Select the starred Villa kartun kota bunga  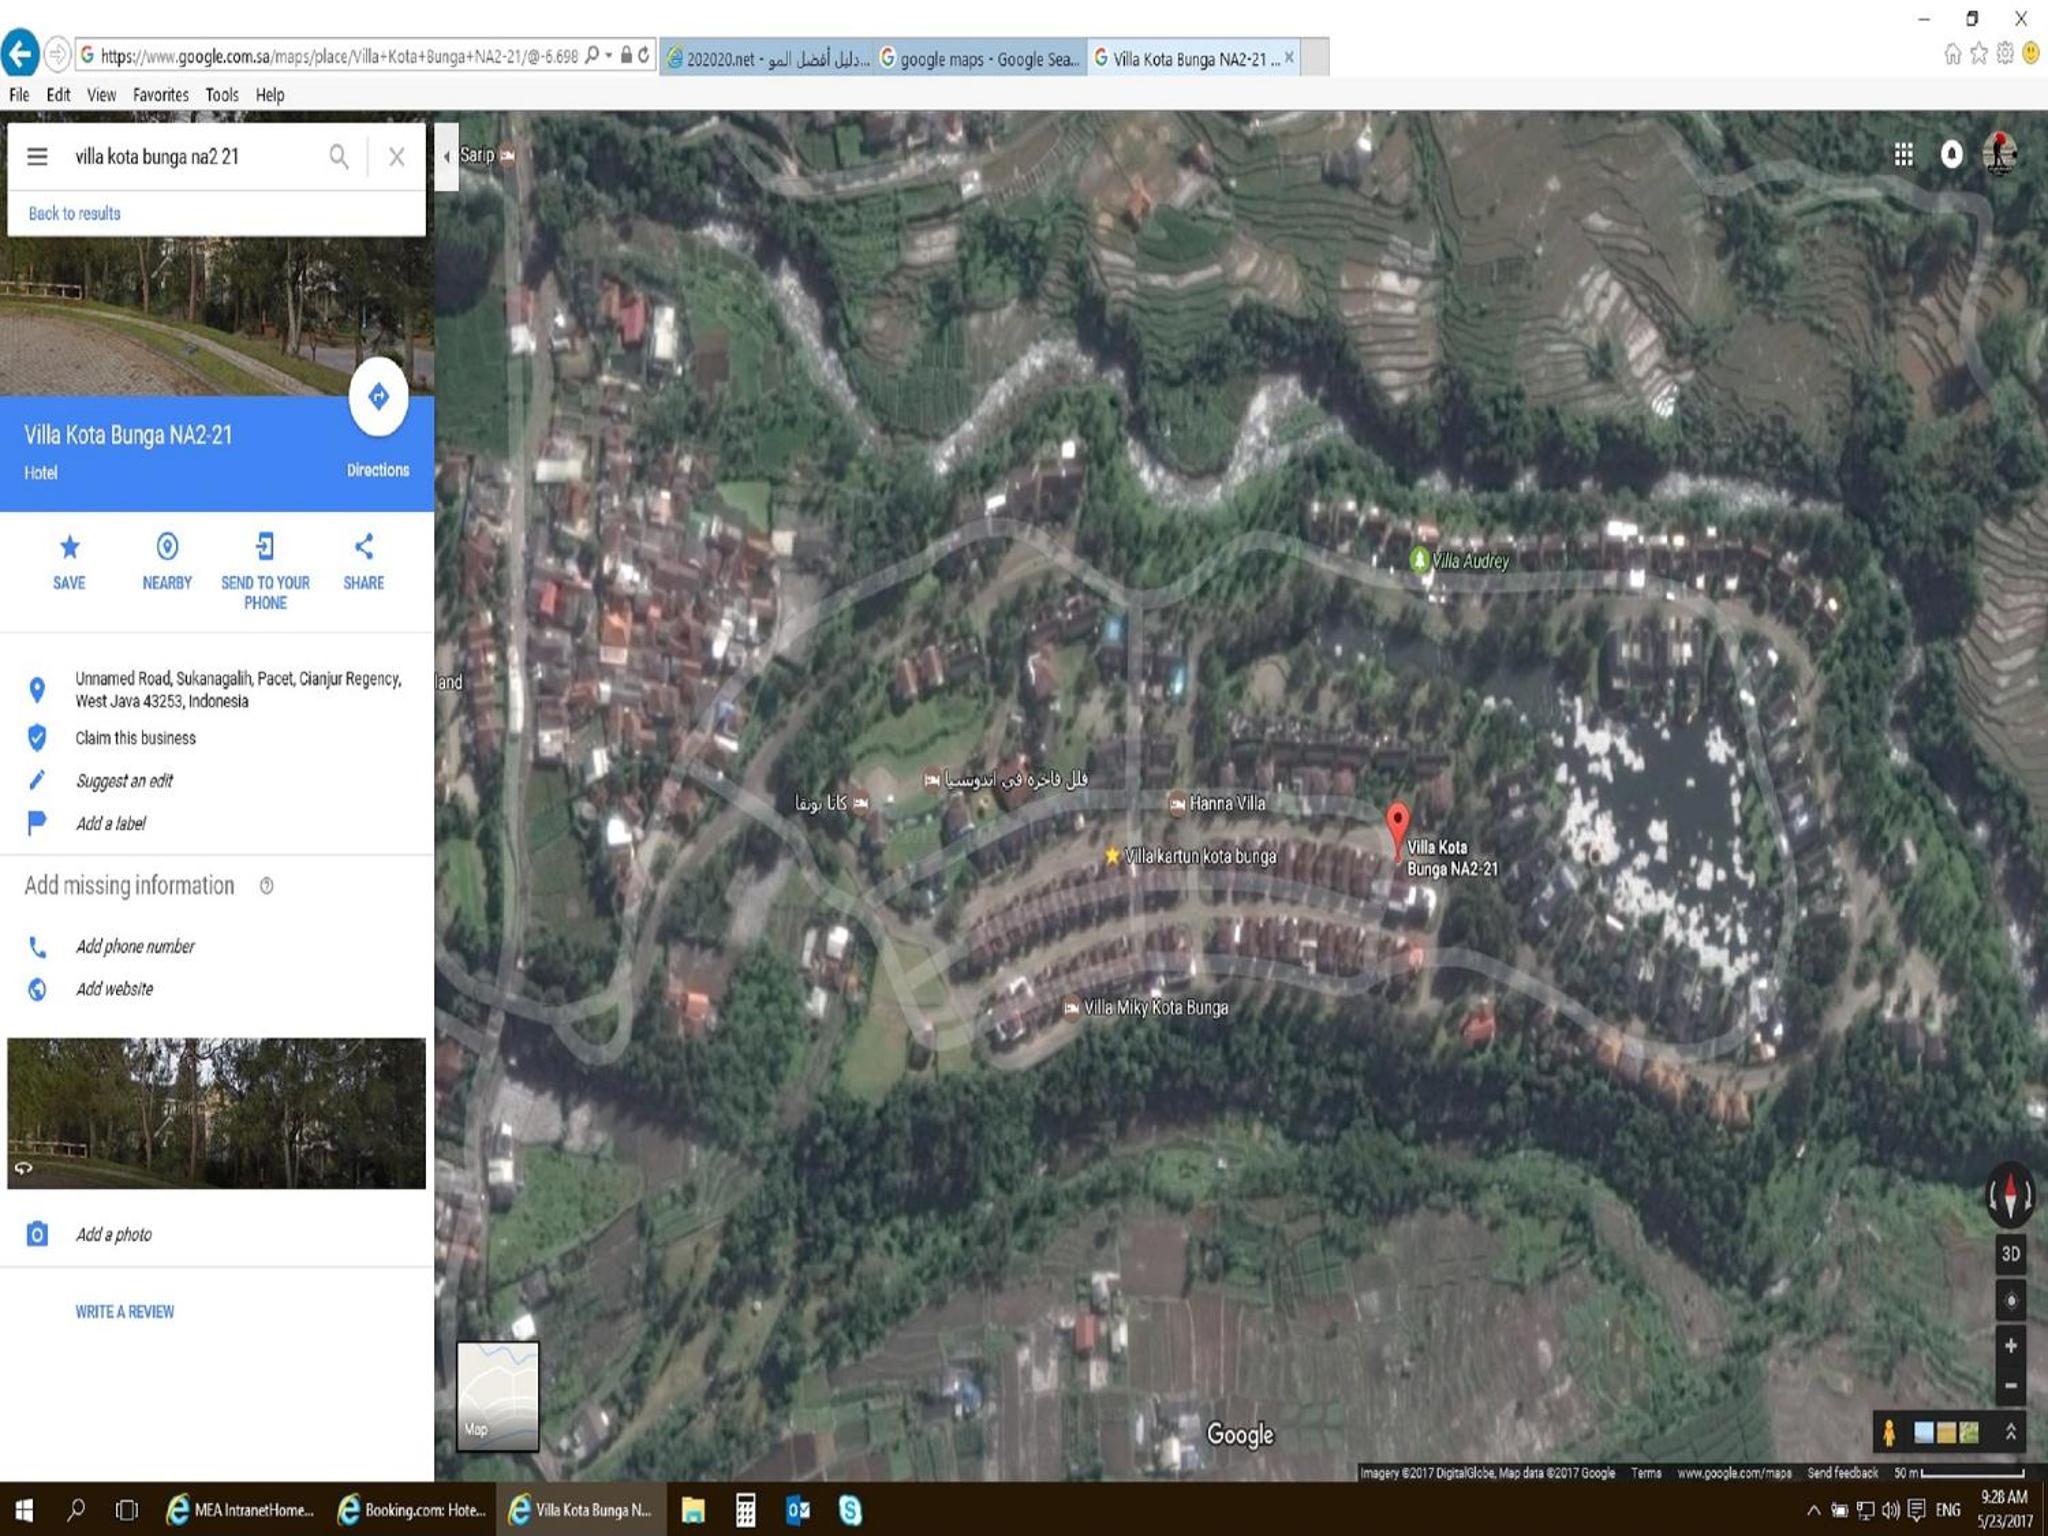(x=1111, y=856)
